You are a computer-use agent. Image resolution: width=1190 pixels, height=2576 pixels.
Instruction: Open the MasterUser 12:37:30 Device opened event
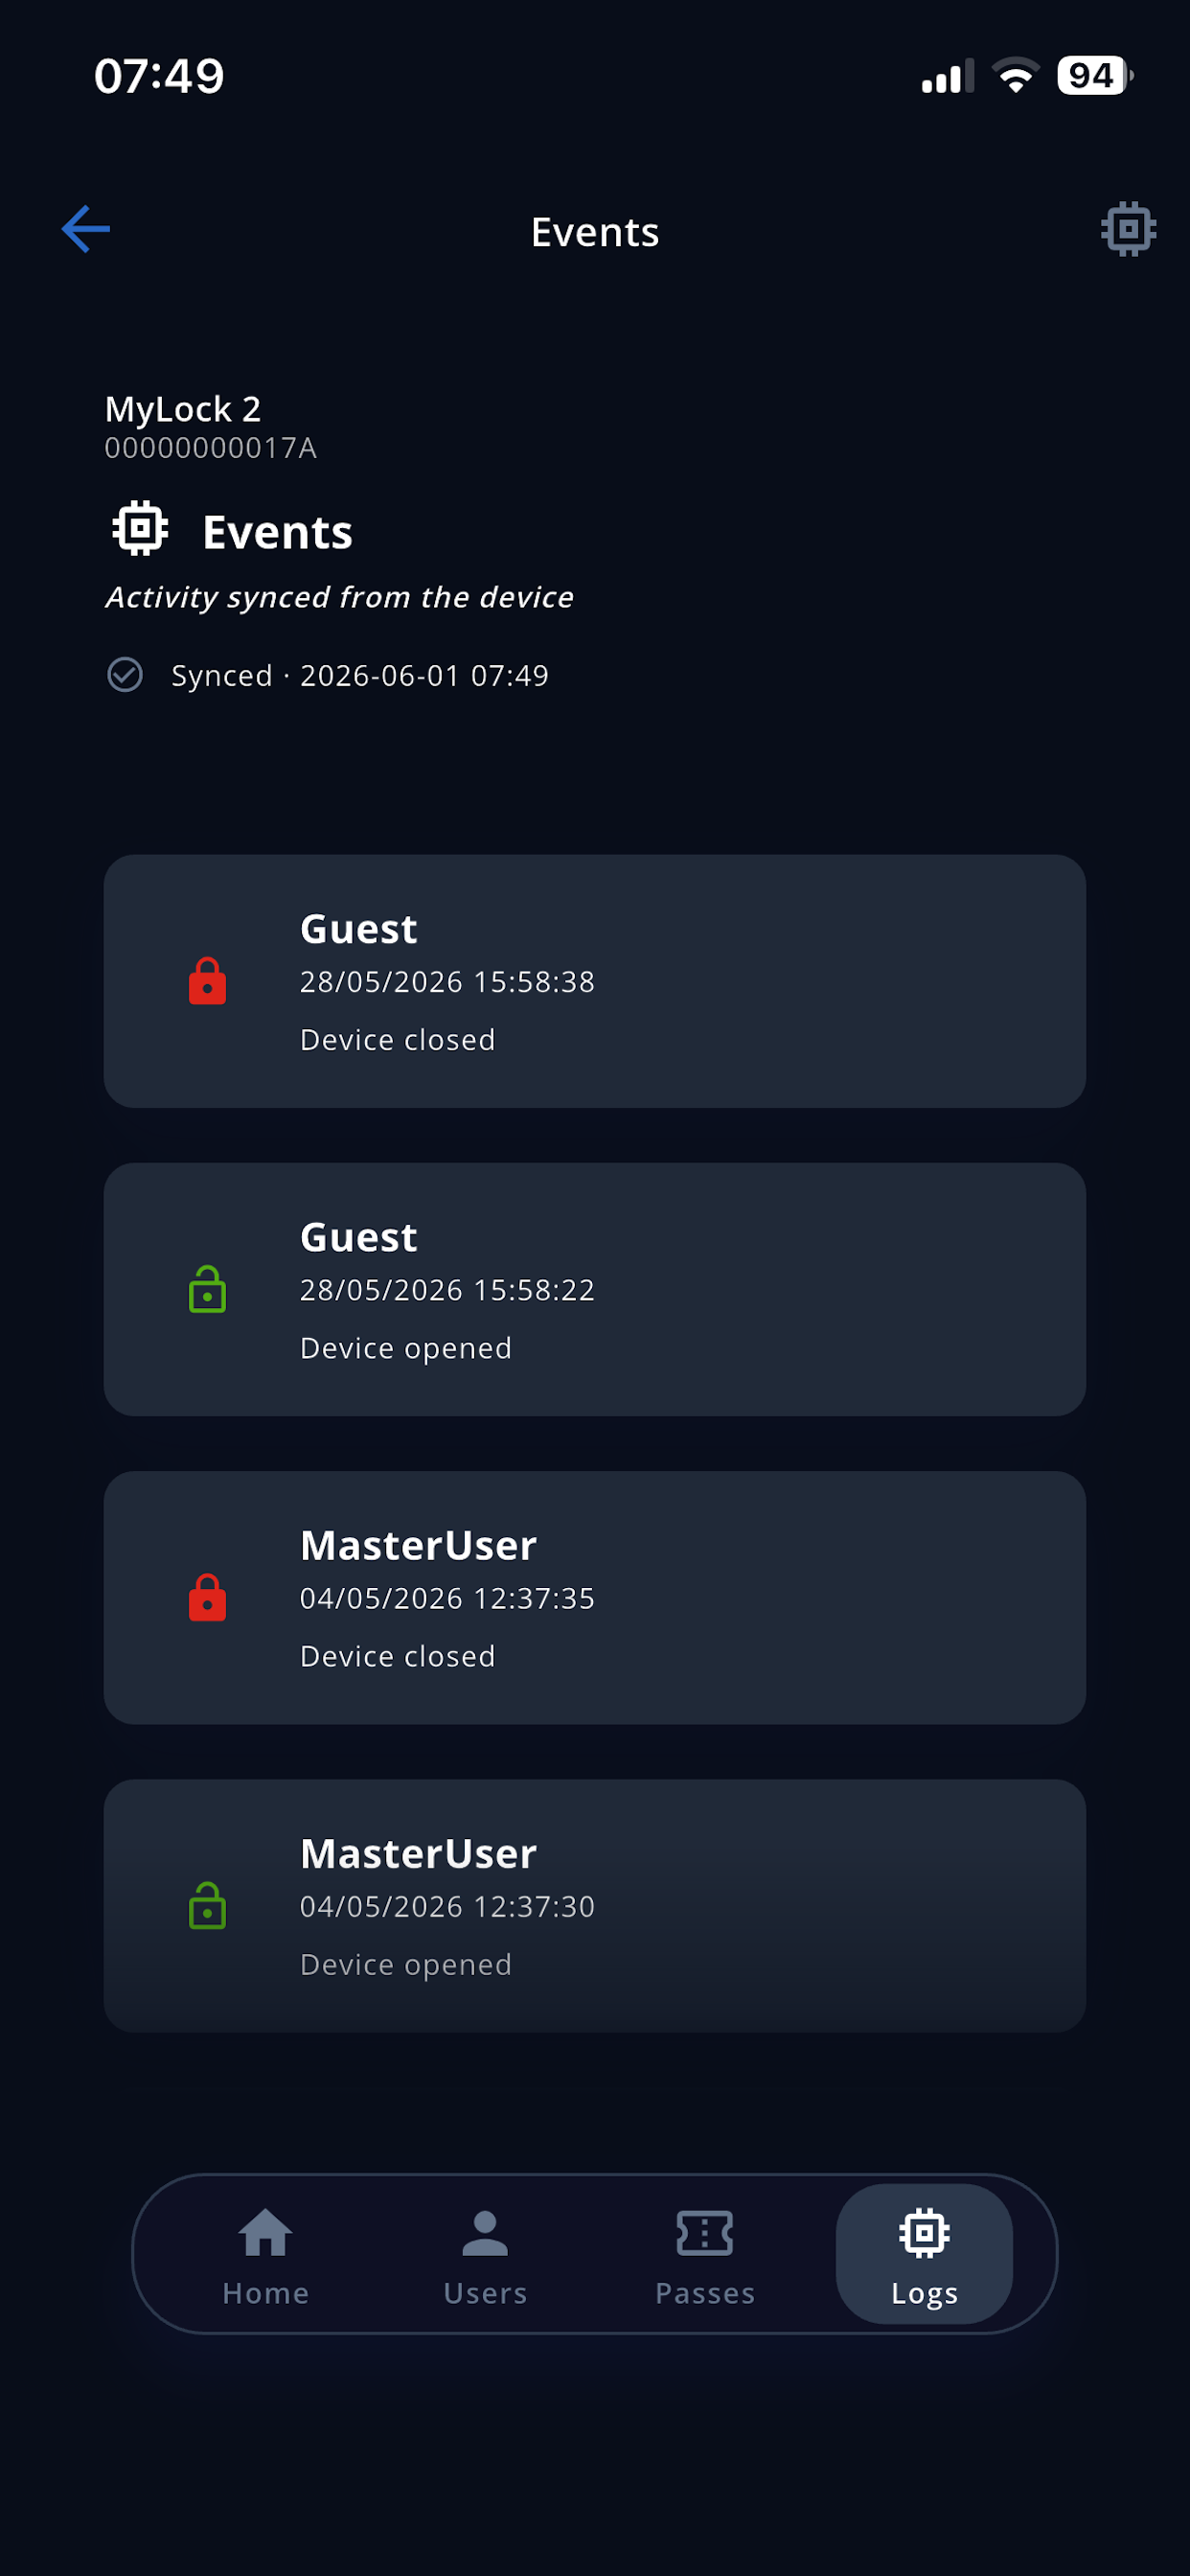(595, 1905)
